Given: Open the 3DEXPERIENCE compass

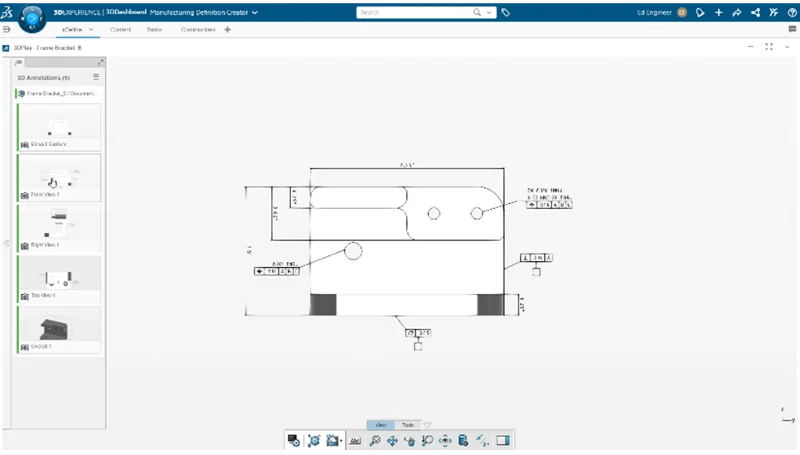Looking at the screenshot, I should 33,18.
